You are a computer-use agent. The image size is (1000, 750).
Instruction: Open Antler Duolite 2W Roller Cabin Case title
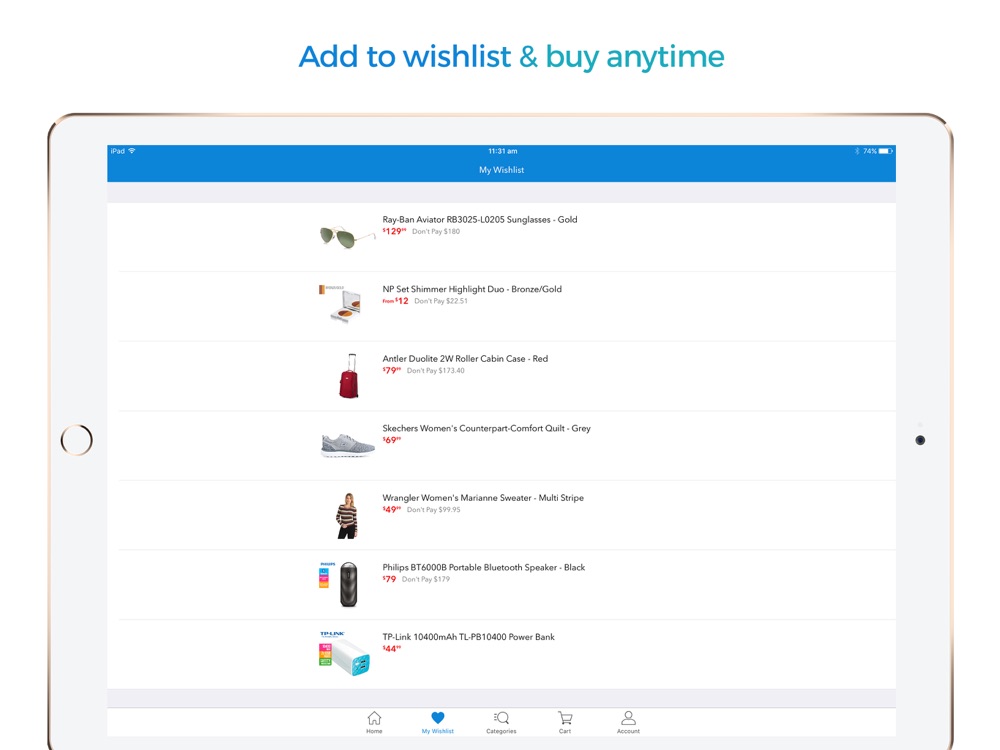(465, 358)
